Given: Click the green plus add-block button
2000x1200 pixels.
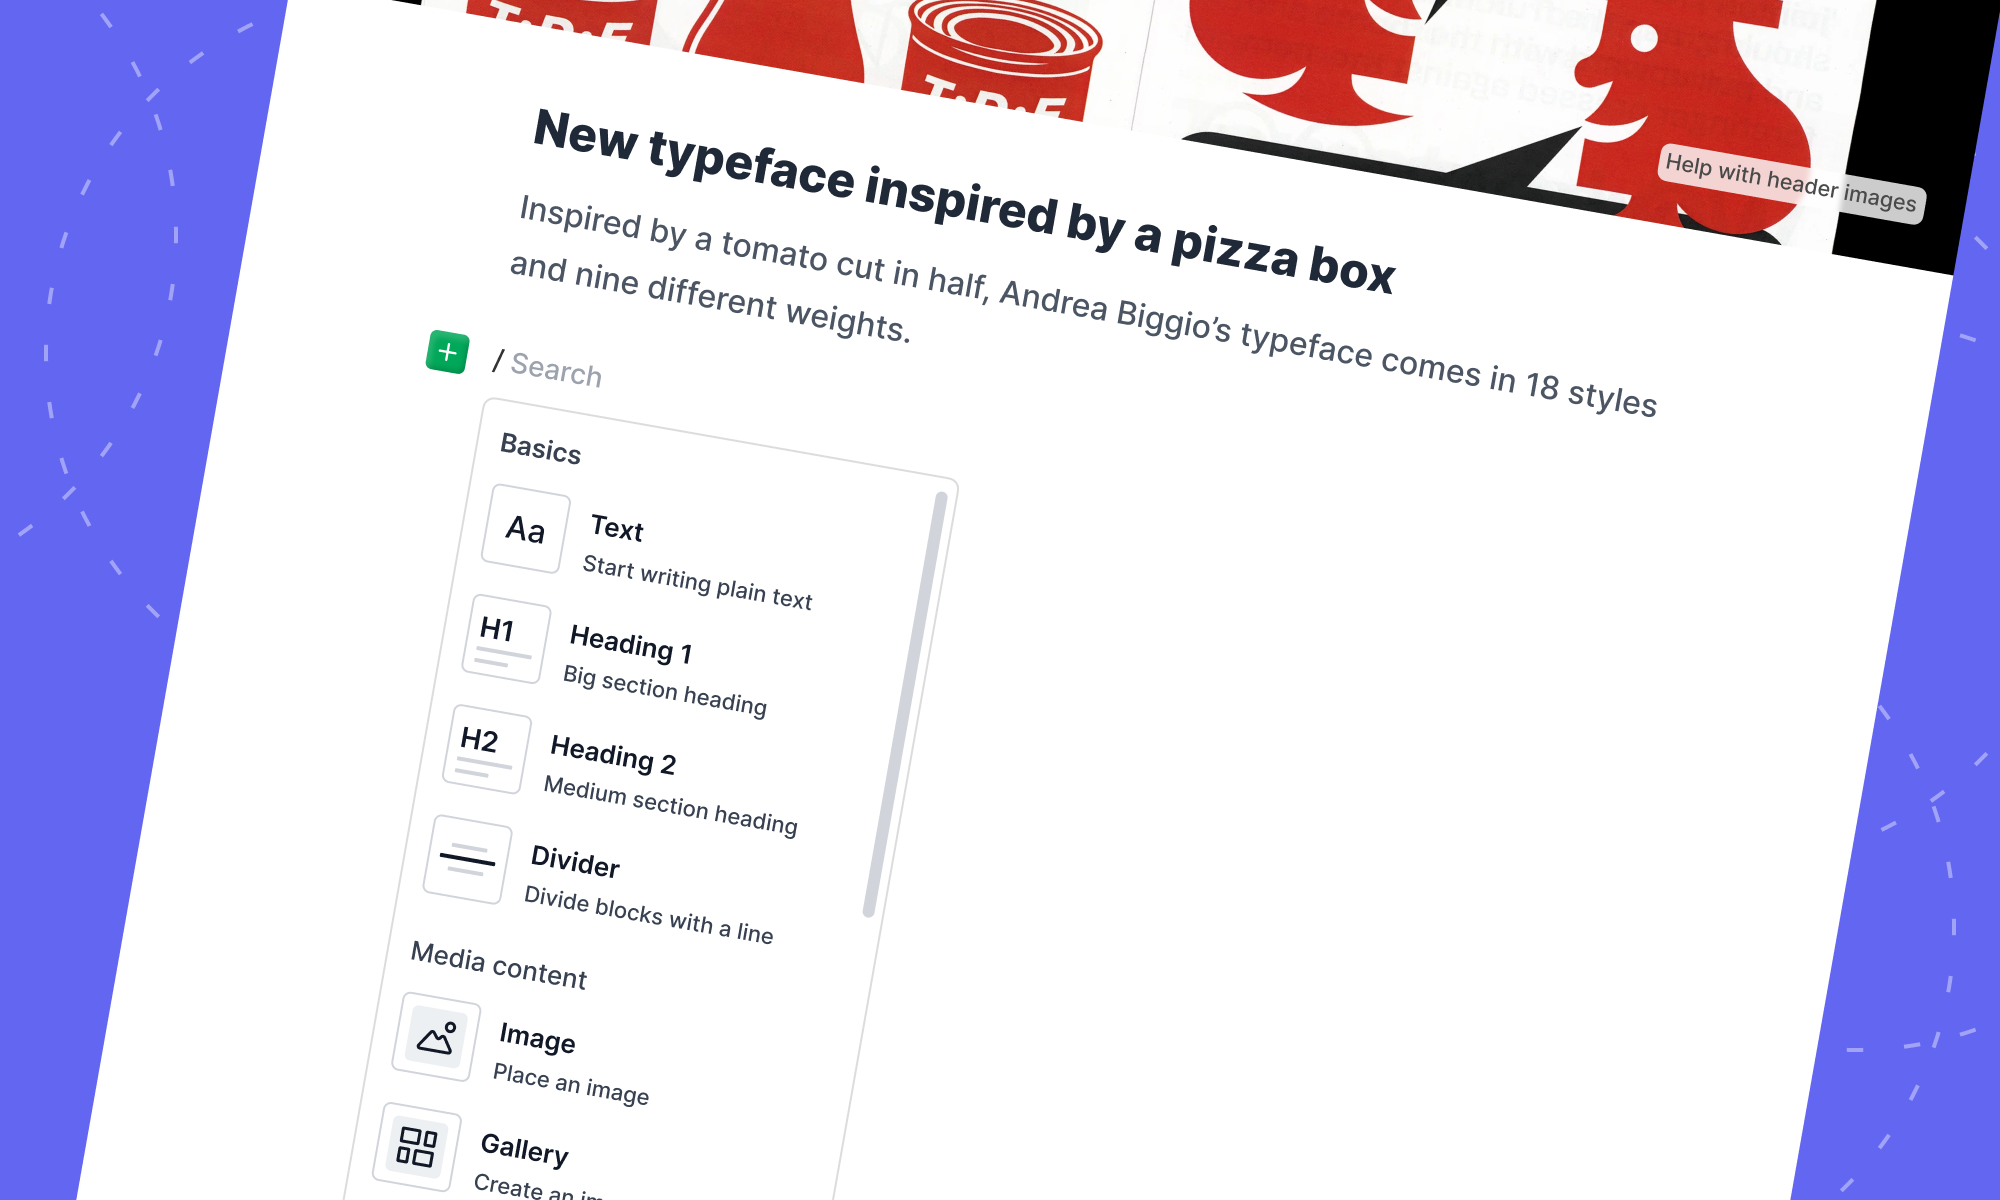Looking at the screenshot, I should [x=447, y=352].
